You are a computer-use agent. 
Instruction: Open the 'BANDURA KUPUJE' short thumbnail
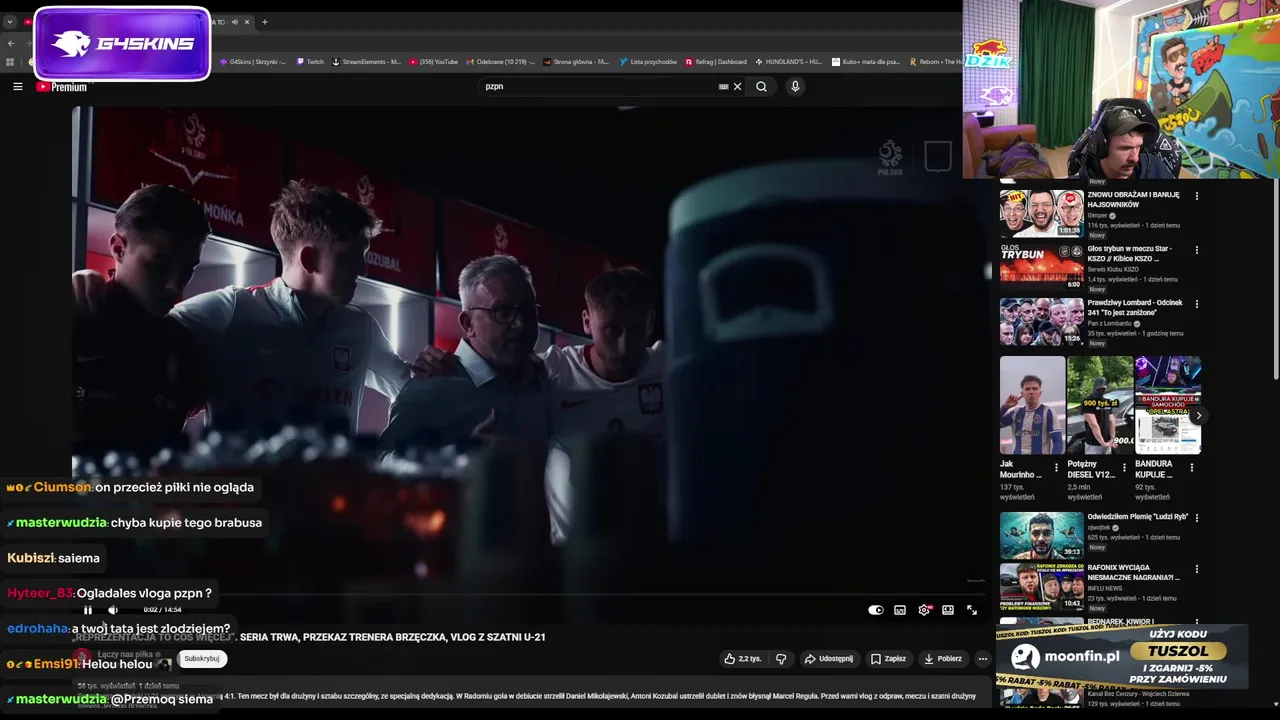[1168, 405]
